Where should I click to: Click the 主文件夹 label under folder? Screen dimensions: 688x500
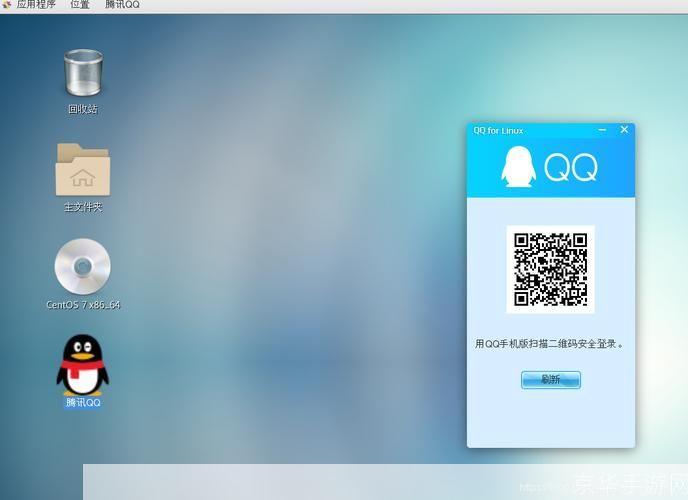click(x=83, y=207)
